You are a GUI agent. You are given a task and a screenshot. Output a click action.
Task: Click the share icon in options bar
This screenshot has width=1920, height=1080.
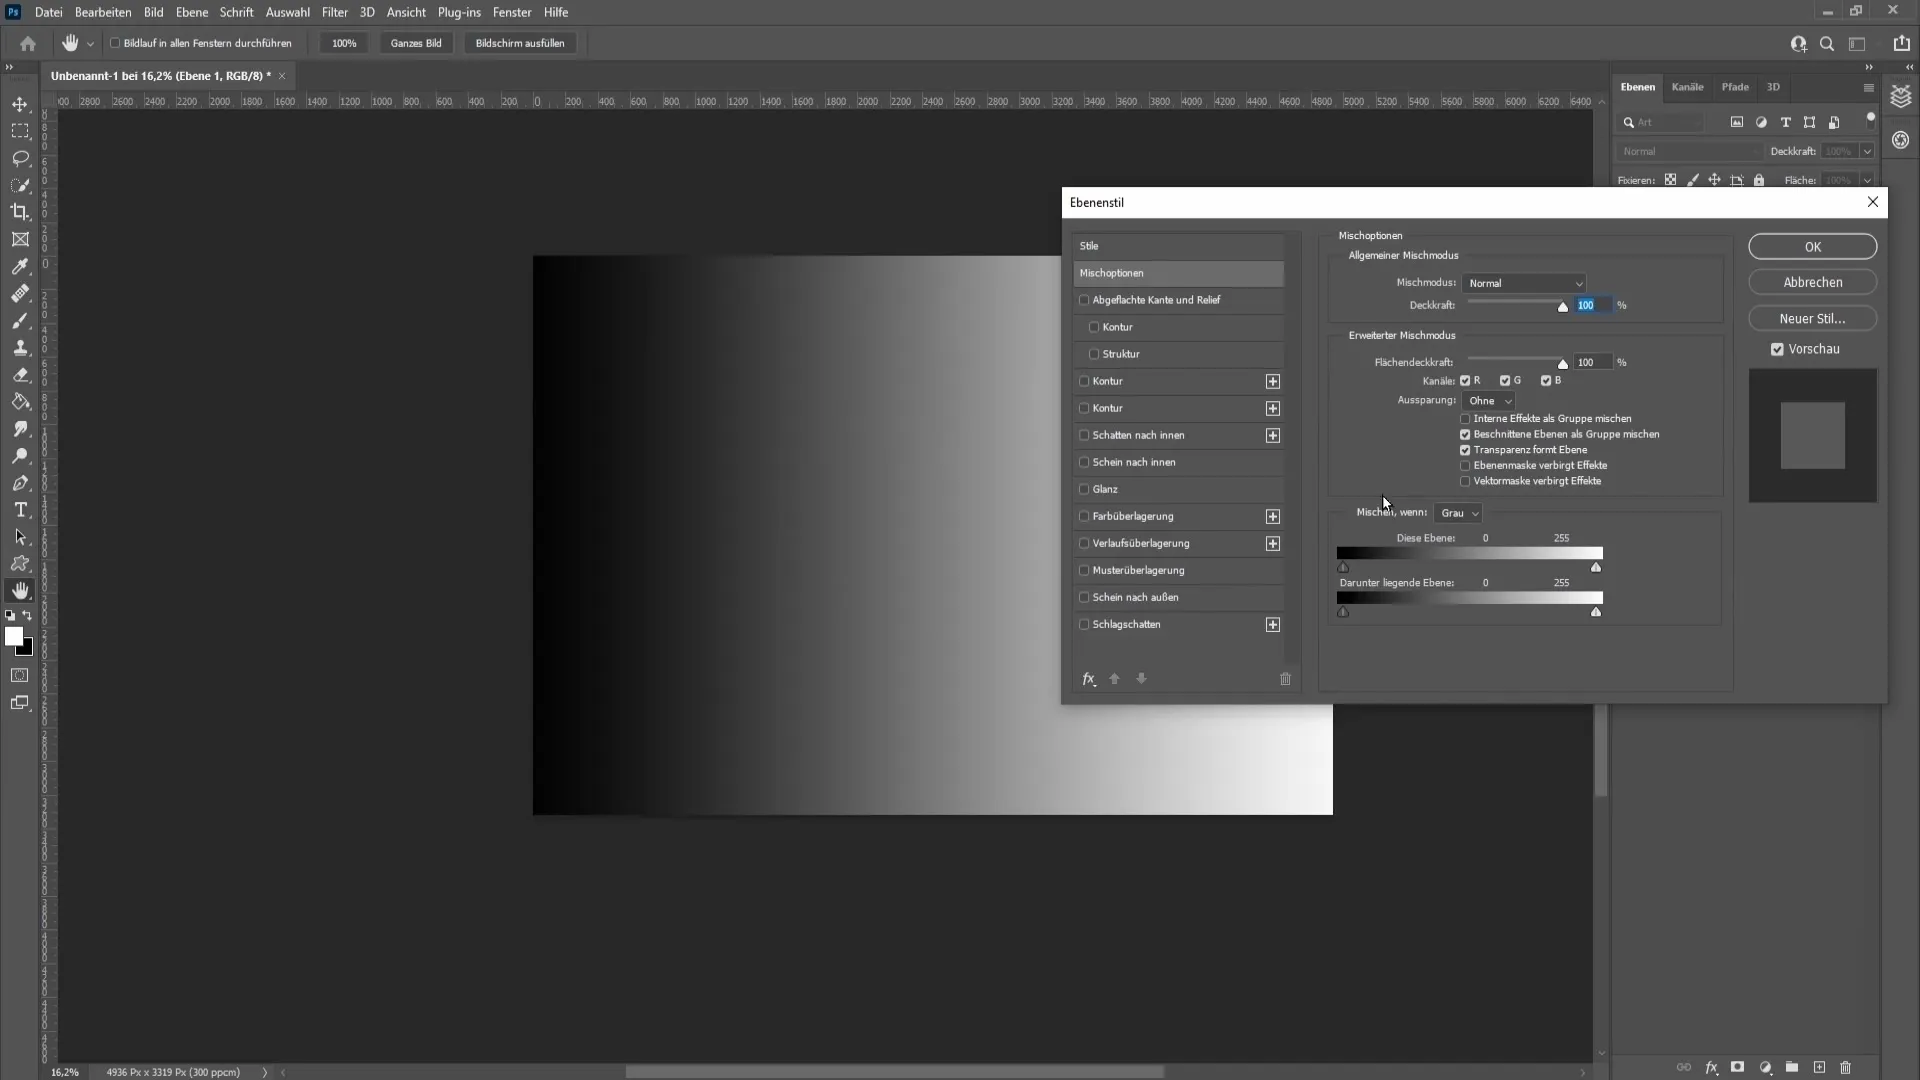1901,43
